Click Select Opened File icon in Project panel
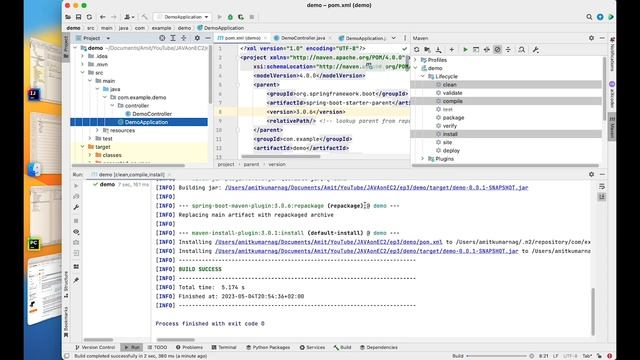640x360 pixels. [162, 38]
